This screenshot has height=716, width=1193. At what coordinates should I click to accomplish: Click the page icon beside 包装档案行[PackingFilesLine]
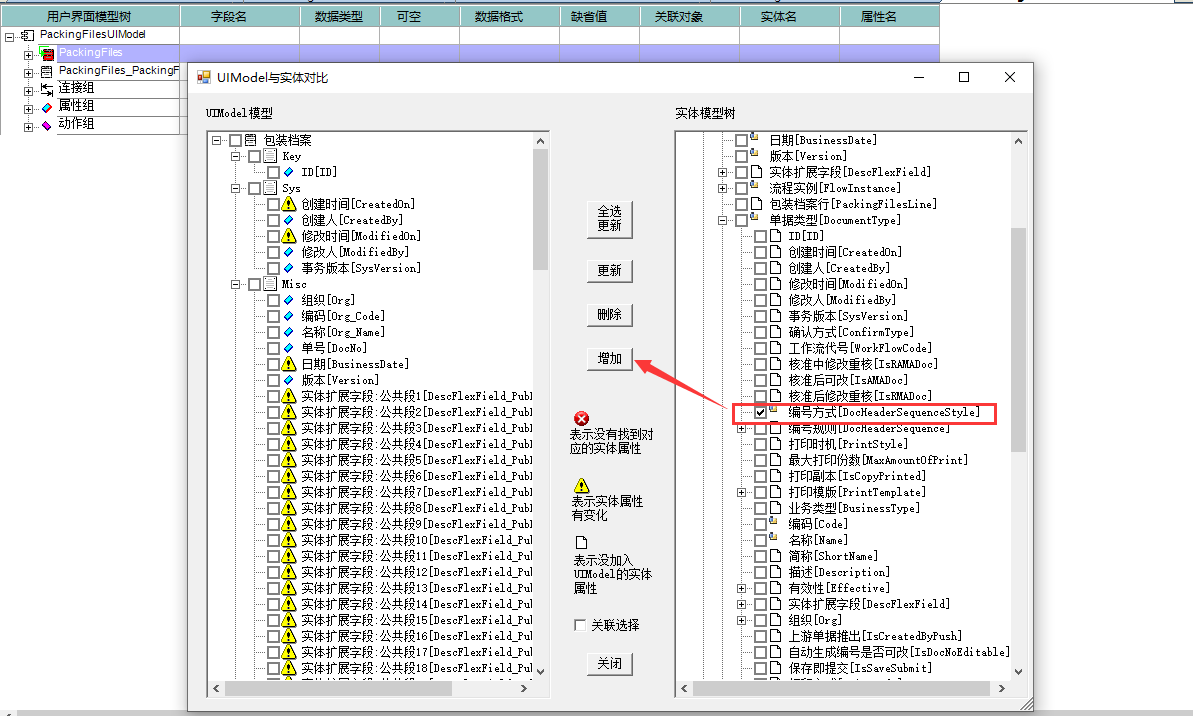756,204
